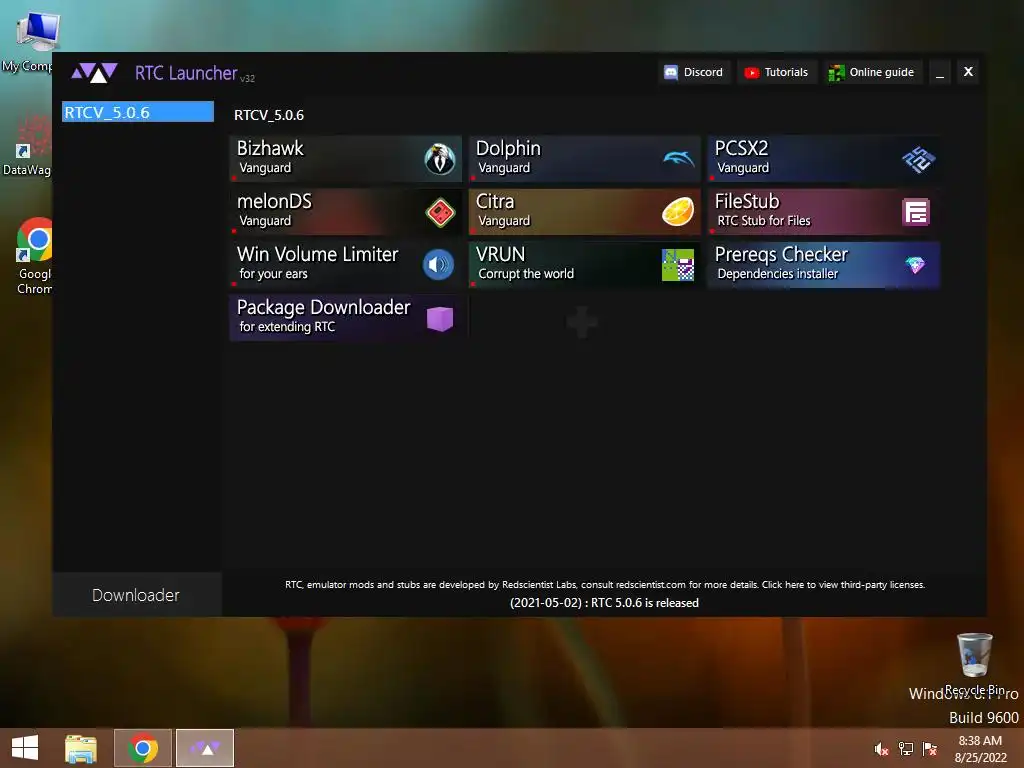
Task: Select the Recycle Bin desktop icon
Action: coord(974,664)
